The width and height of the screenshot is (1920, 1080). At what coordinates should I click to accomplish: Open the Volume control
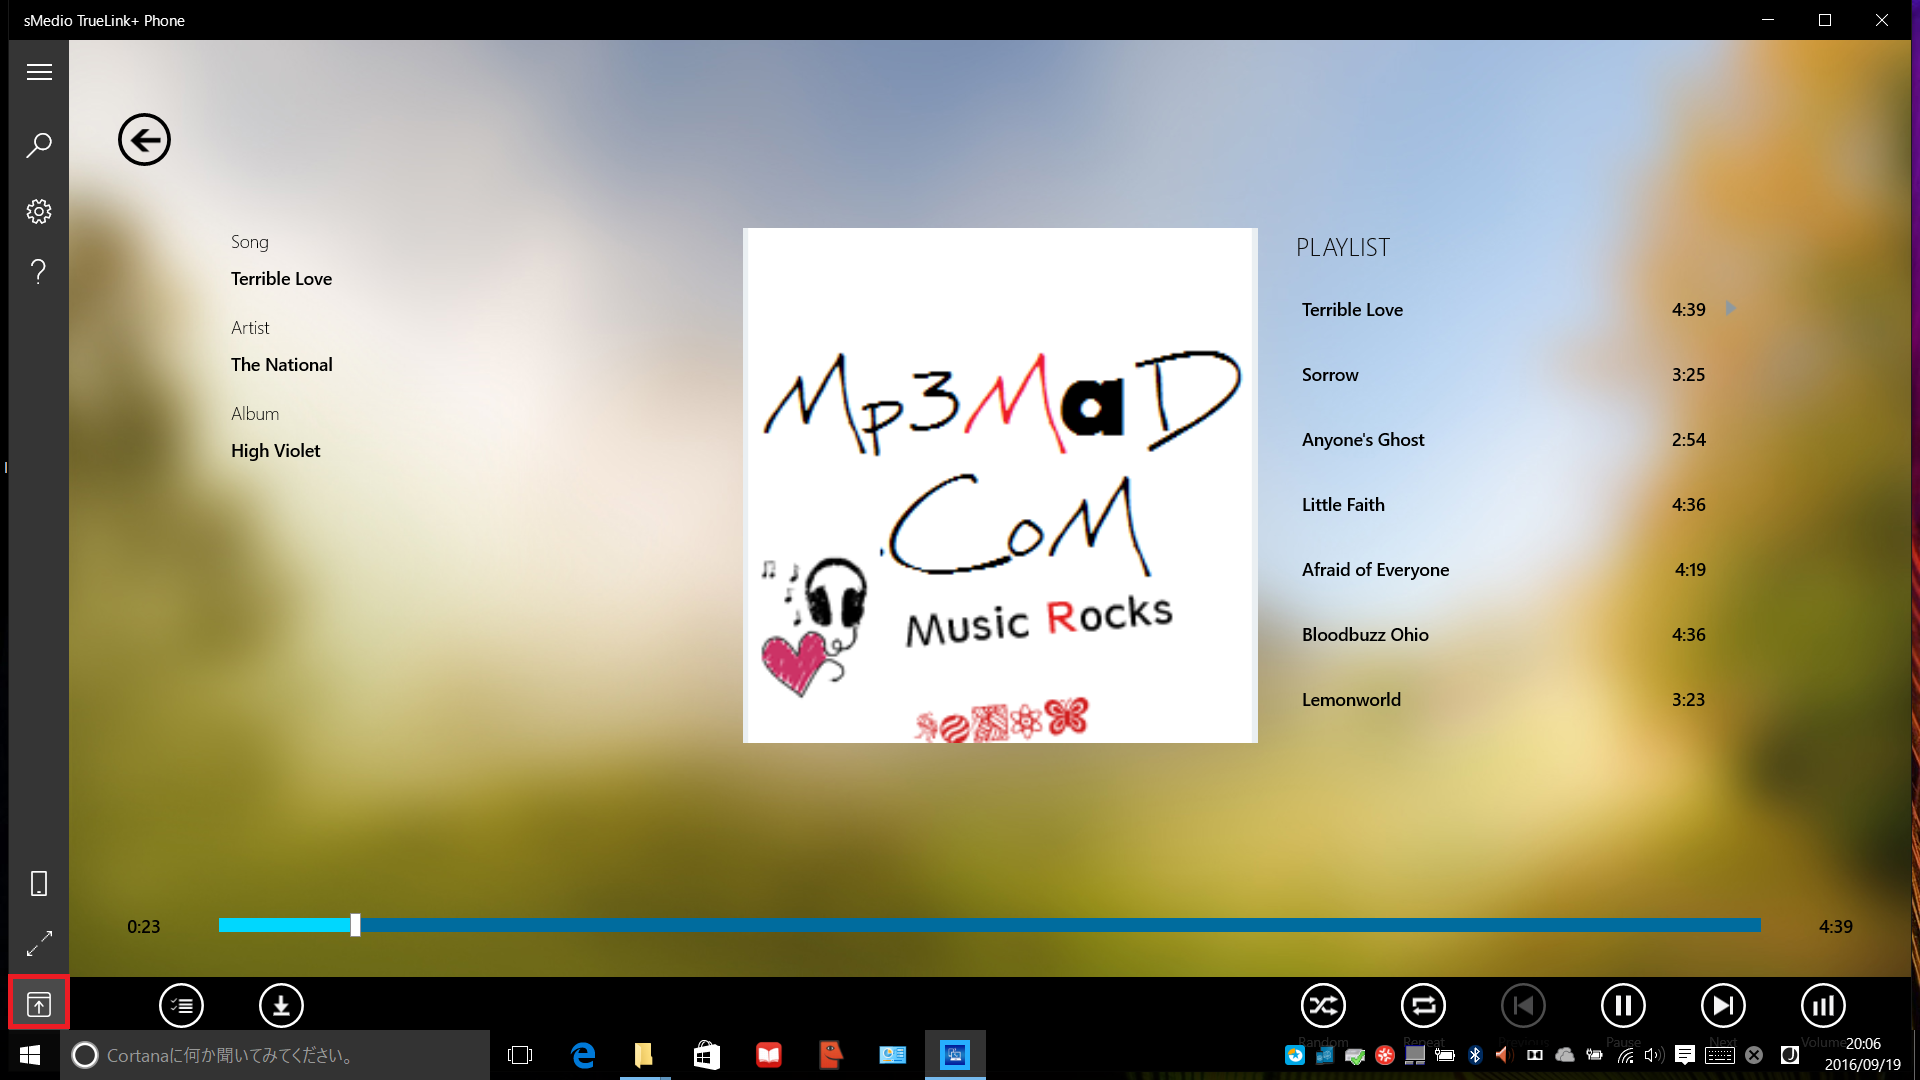point(1823,1005)
